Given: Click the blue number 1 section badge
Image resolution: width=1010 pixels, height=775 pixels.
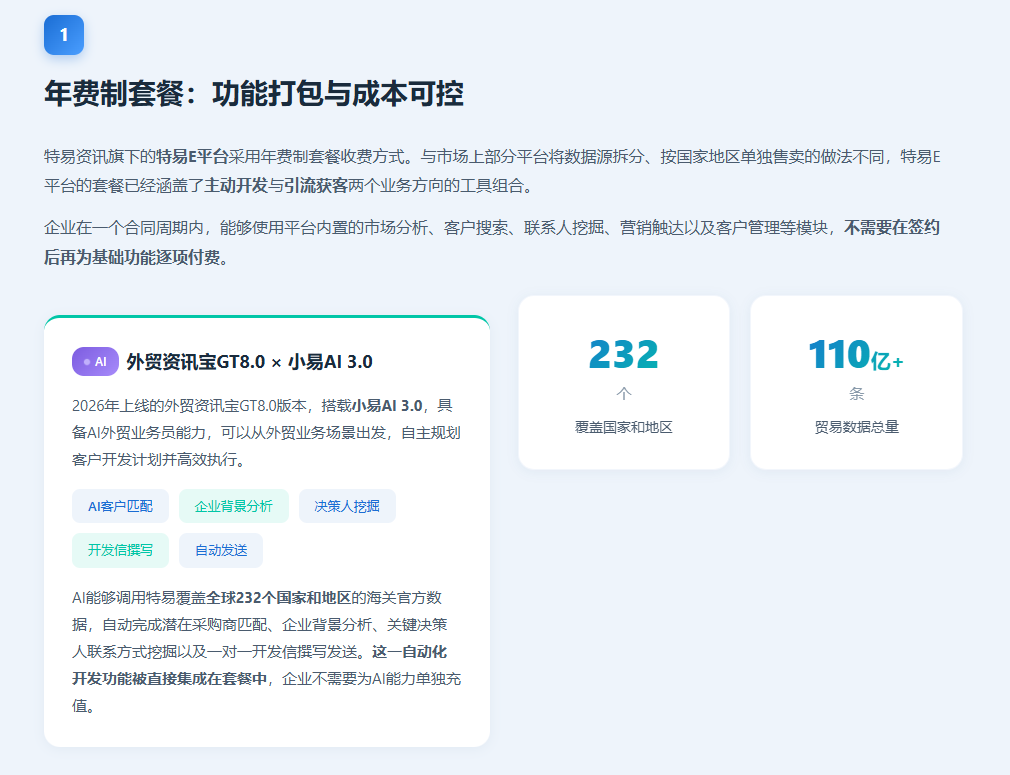Looking at the screenshot, I should click(64, 35).
